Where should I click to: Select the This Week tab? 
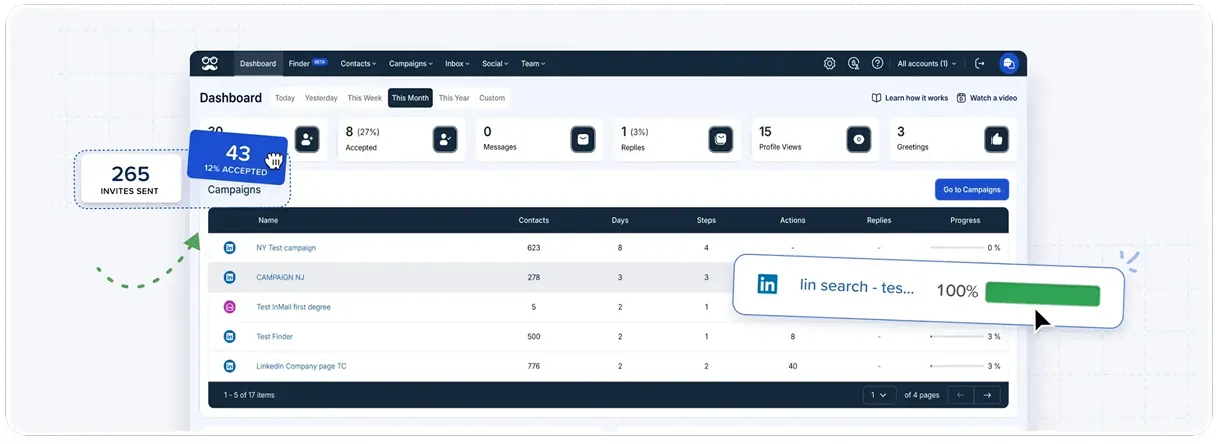click(365, 98)
